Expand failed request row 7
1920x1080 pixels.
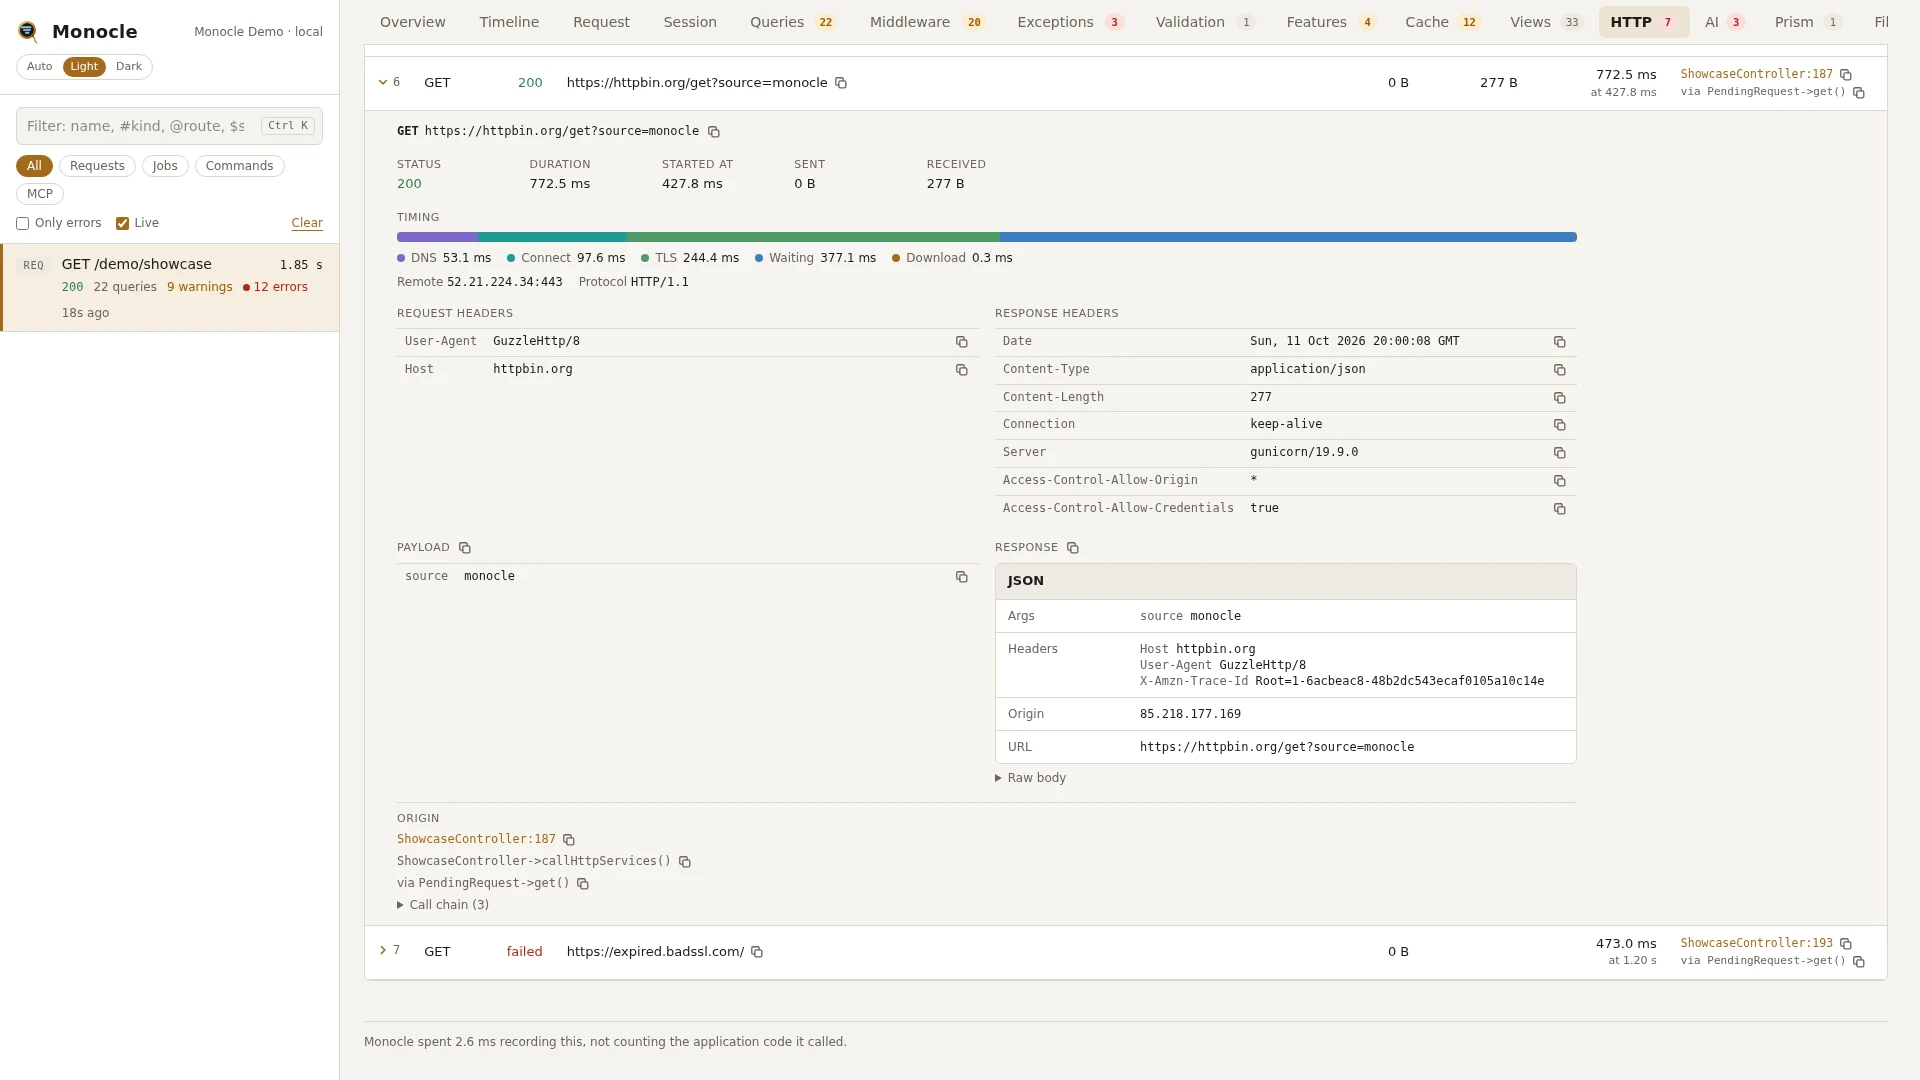pos(382,950)
